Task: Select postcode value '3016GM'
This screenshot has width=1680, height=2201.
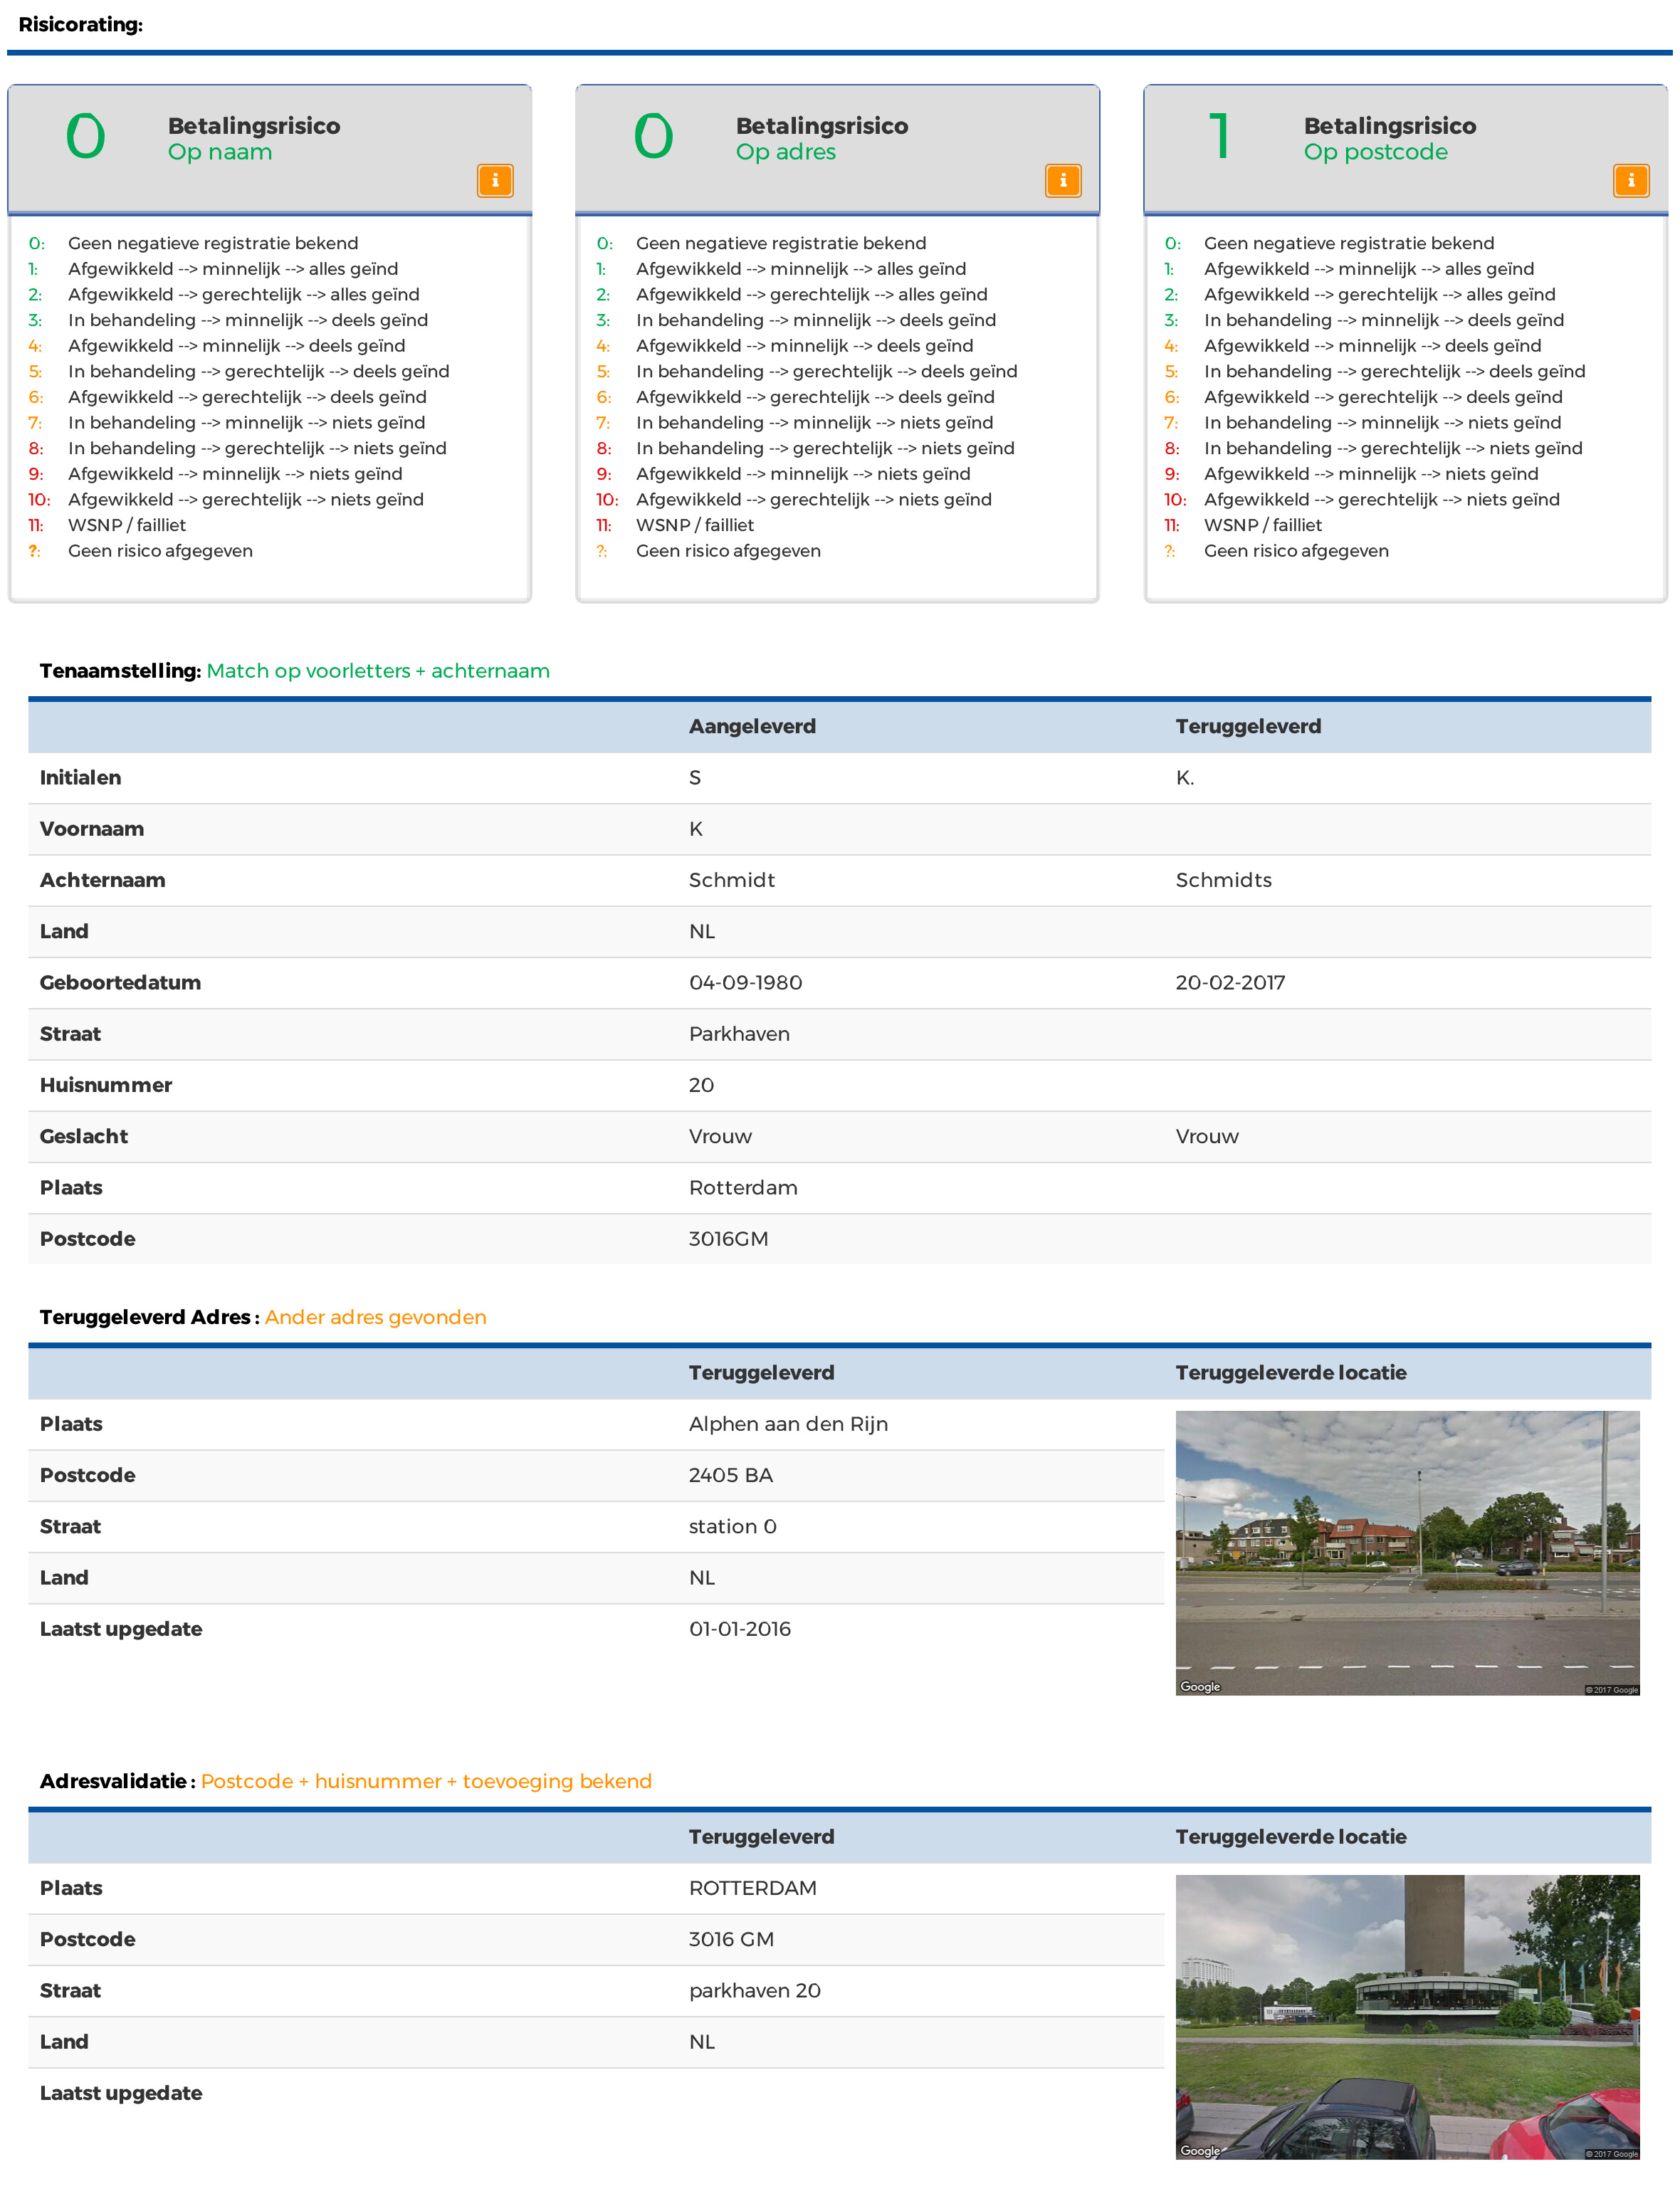Action: click(728, 1239)
